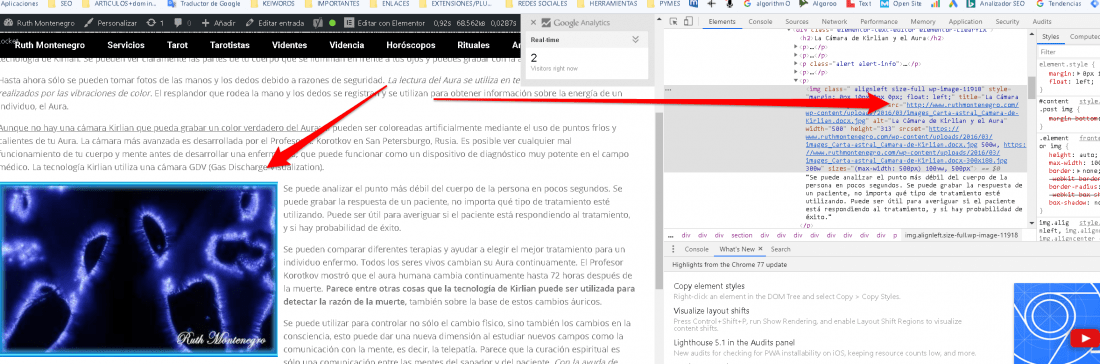Open the updates icon showing 1
This screenshot has width=1100, height=364.
pos(152,23)
